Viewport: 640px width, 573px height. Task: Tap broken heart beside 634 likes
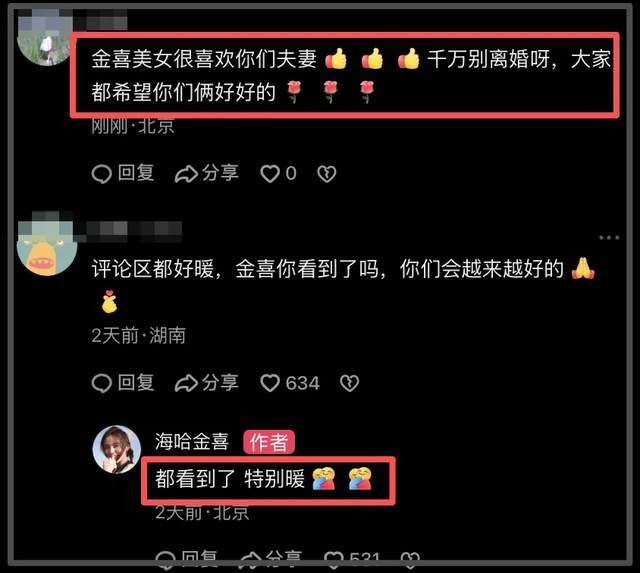[349, 383]
